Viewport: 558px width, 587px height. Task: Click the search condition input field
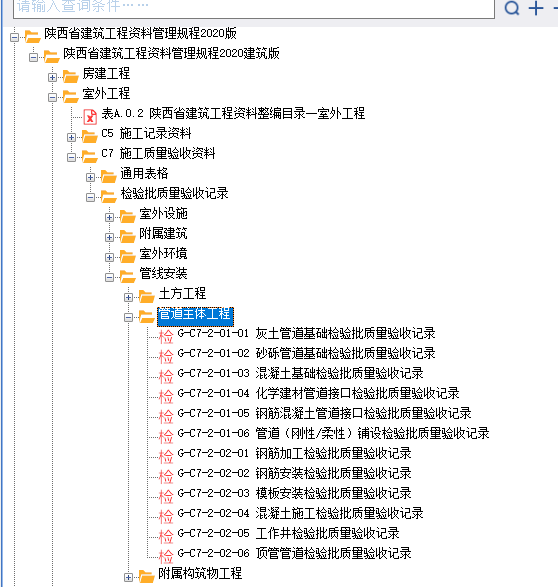point(254,7)
